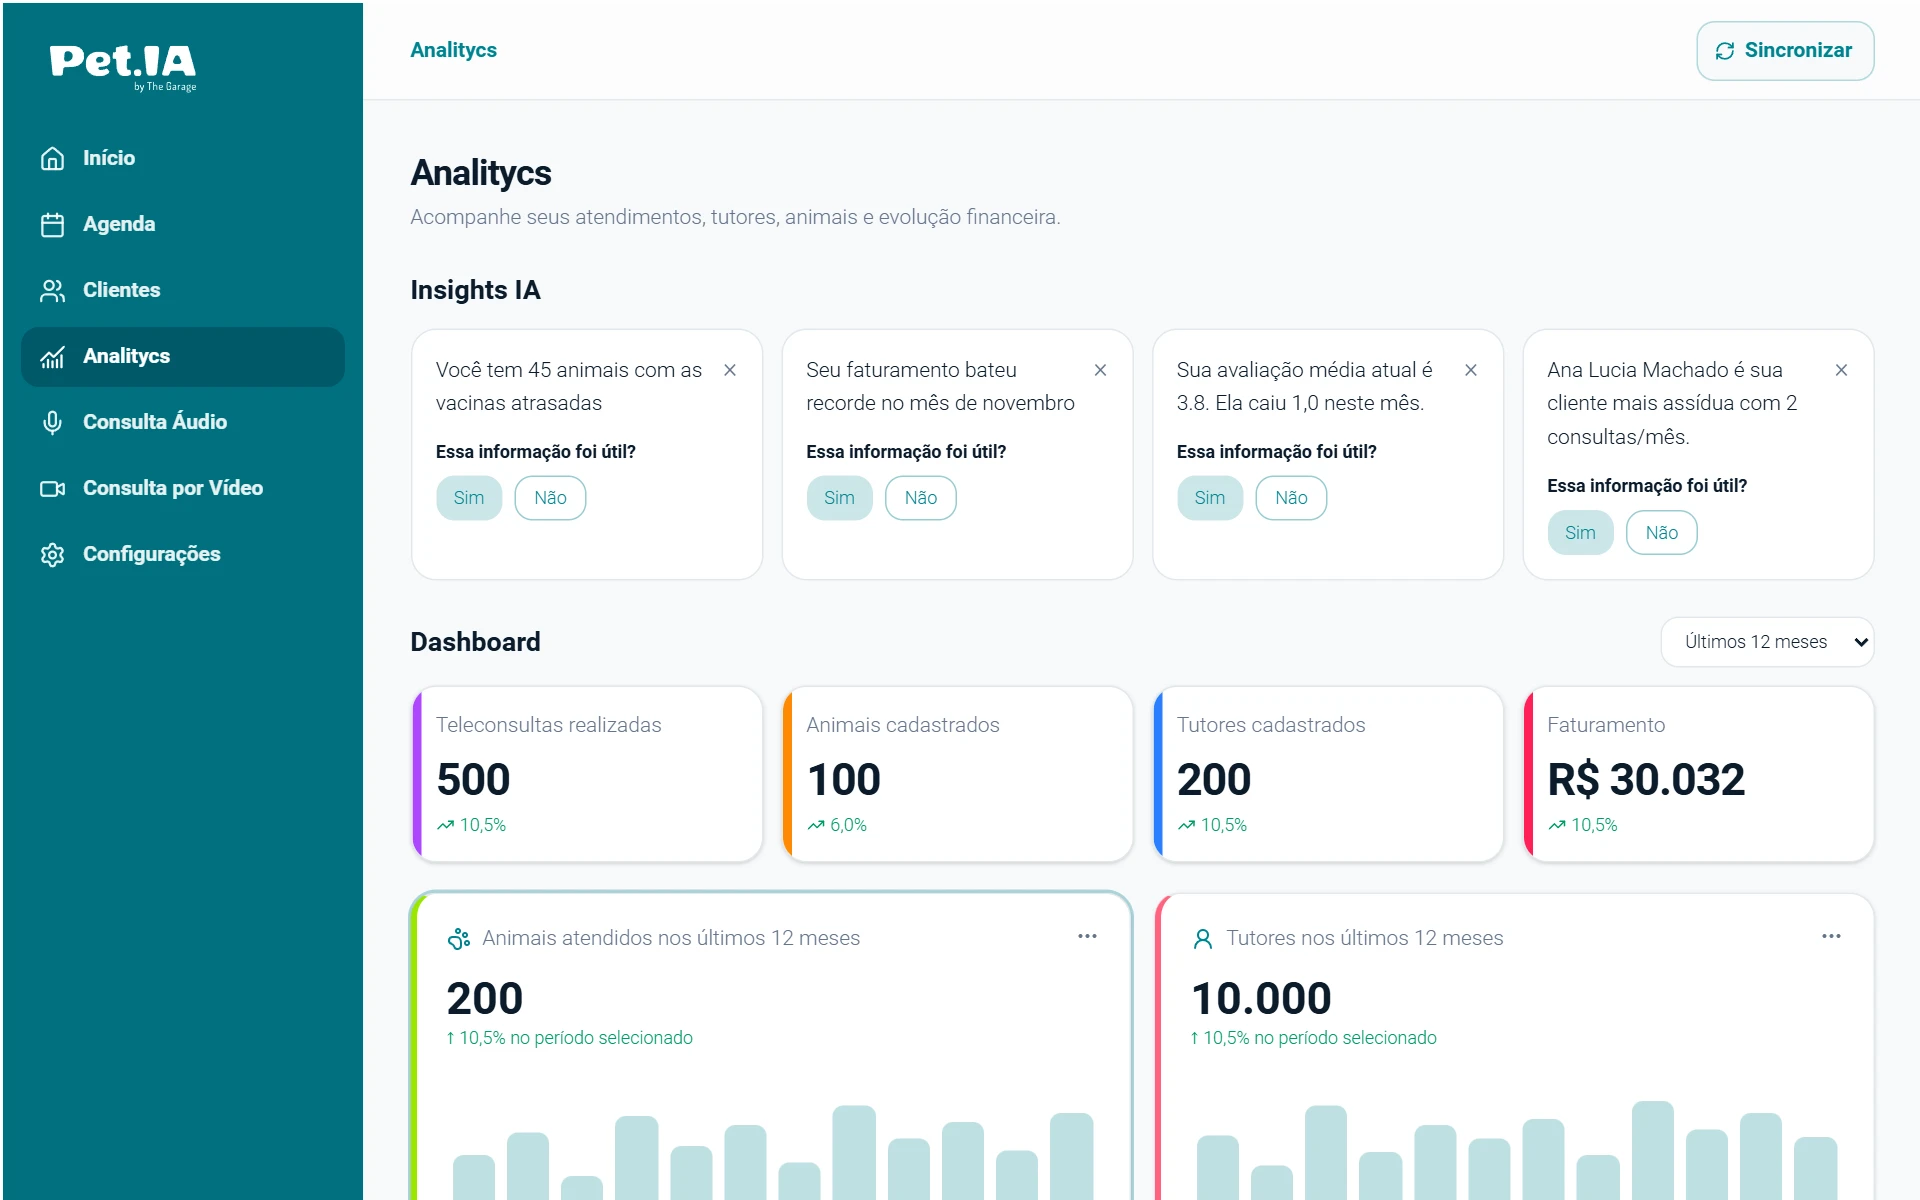The height and width of the screenshot is (1200, 1920).
Task: Go to Início in the sidebar
Action: 183,158
